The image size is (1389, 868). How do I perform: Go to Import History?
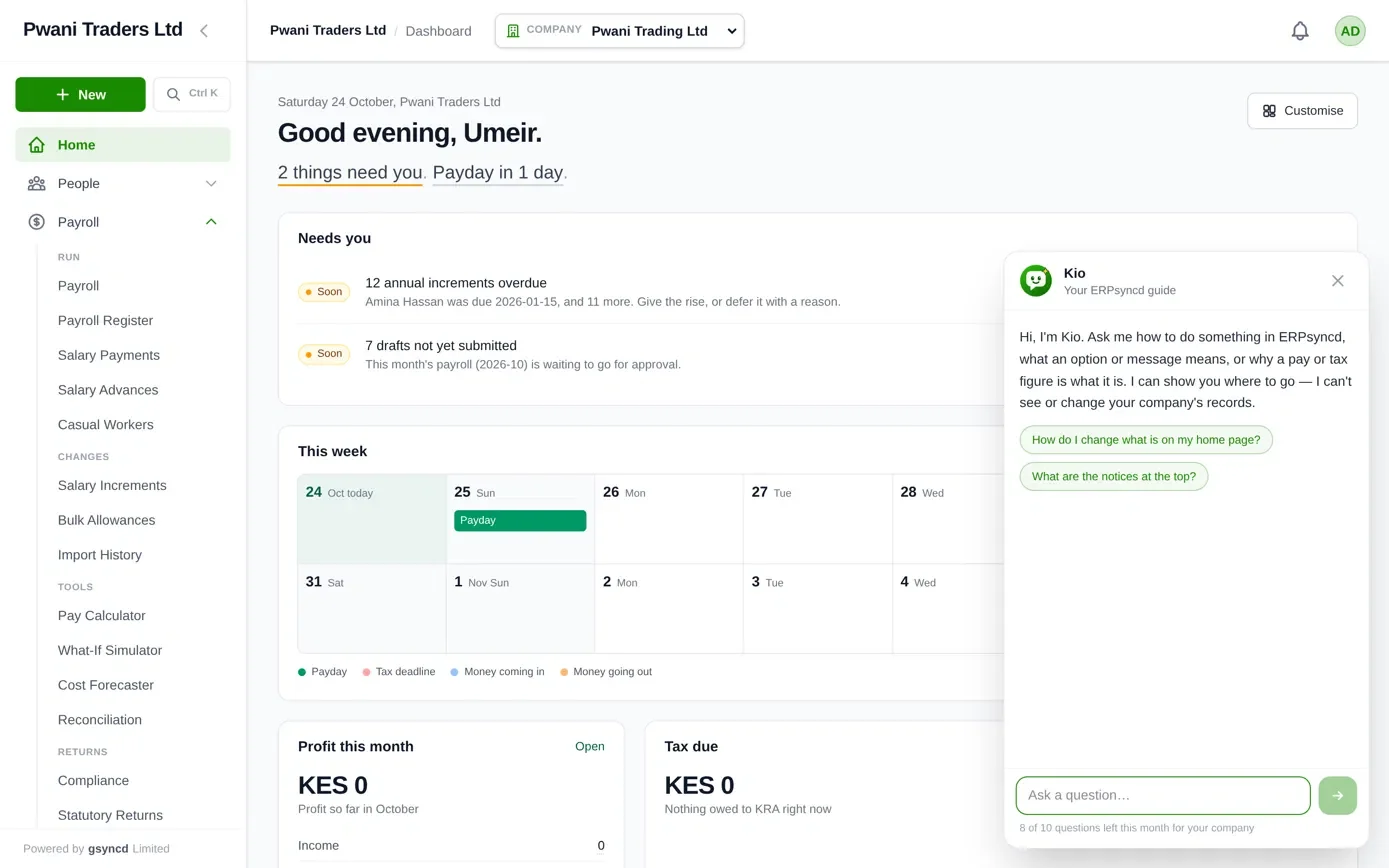coord(100,555)
